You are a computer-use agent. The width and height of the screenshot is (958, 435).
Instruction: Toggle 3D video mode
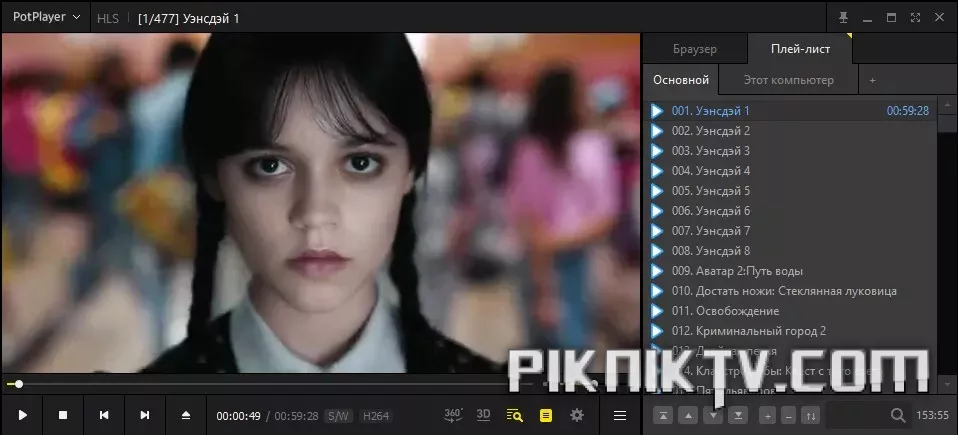point(483,415)
